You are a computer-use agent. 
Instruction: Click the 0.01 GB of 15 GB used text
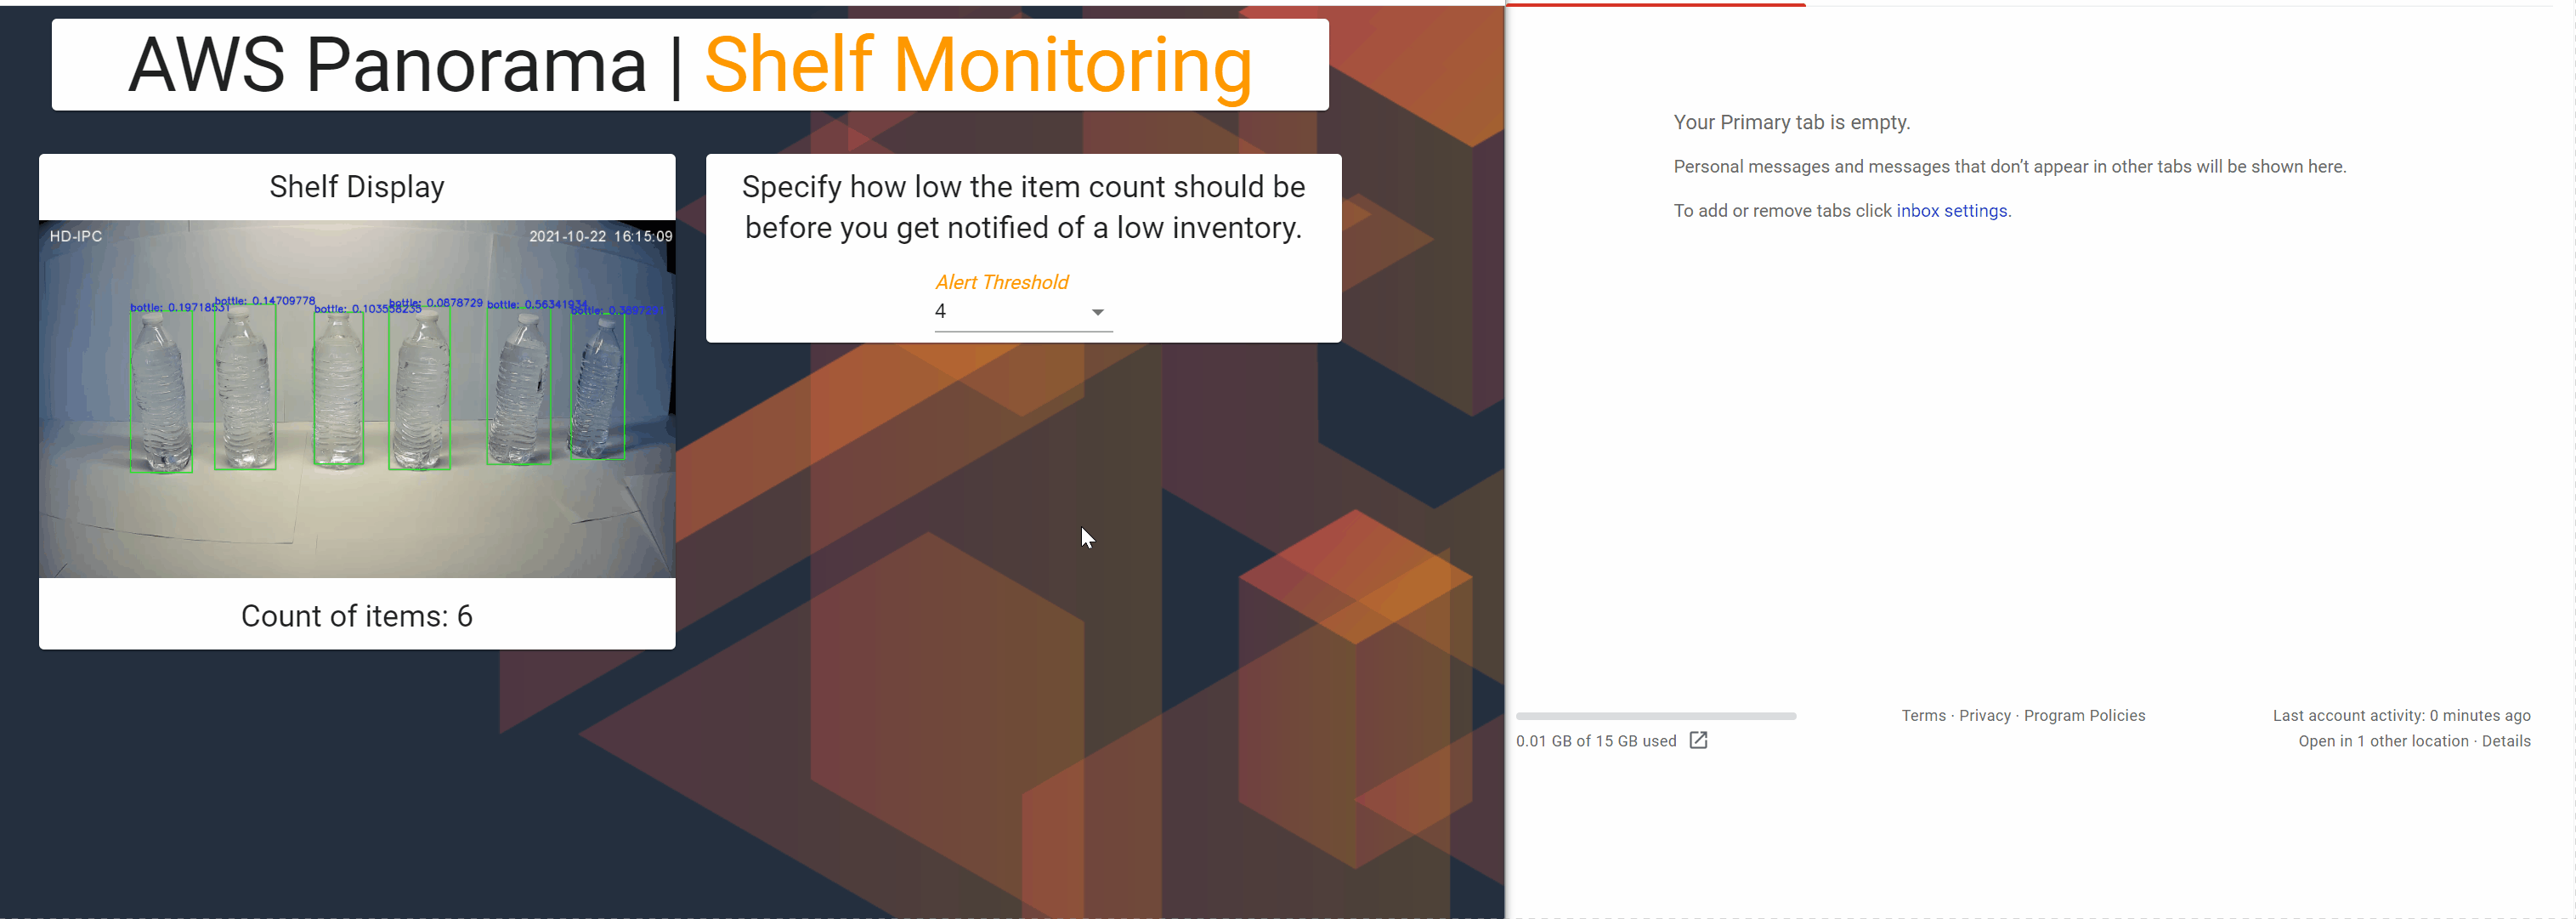pos(1595,741)
